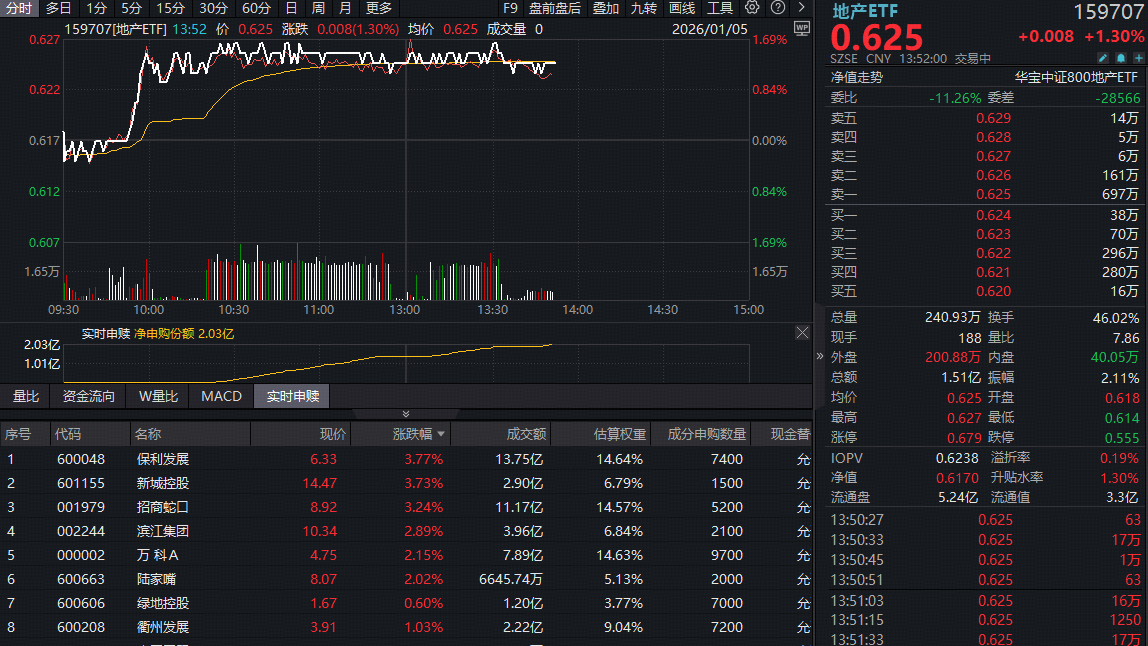Toggle 盘前盘后 pre/post market display

click(555, 8)
